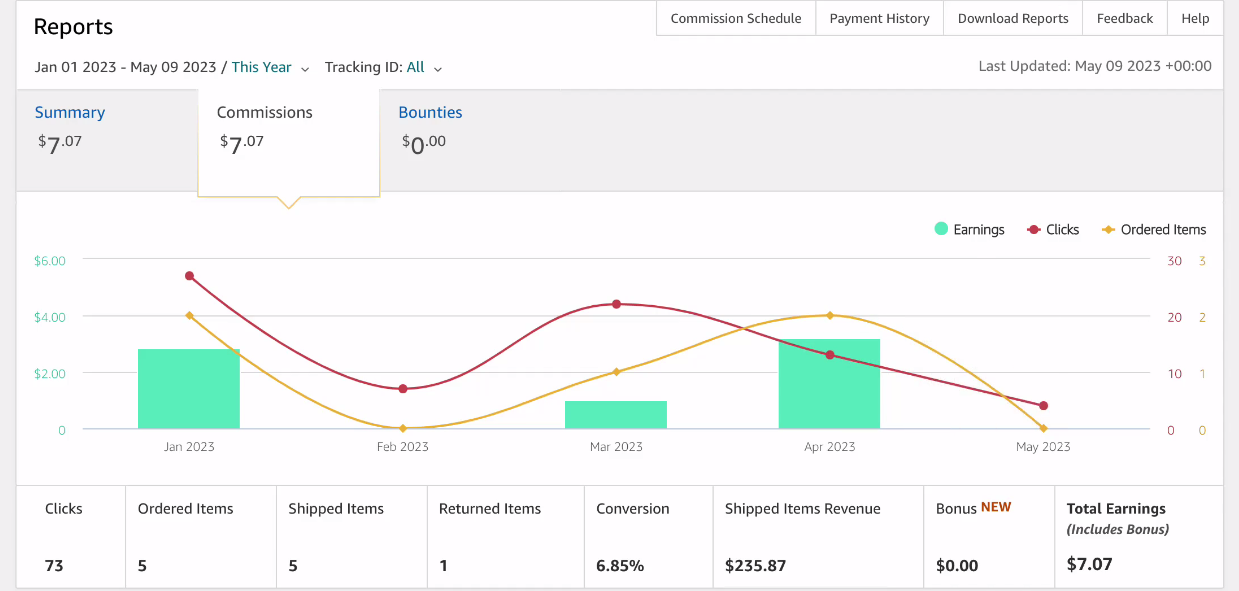Select the Bounties tab
Image resolution: width=1239 pixels, height=591 pixels.
tap(430, 113)
